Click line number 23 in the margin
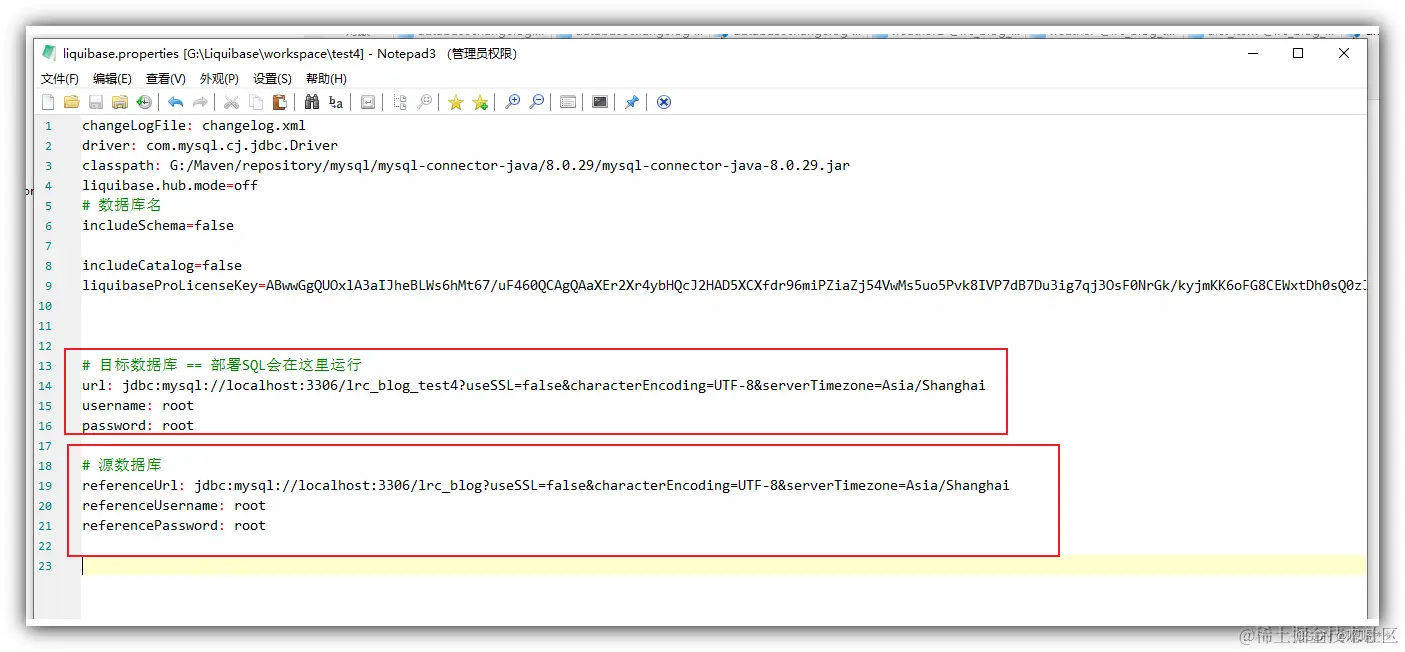The width and height of the screenshot is (1405, 652). pyautogui.click(x=45, y=566)
